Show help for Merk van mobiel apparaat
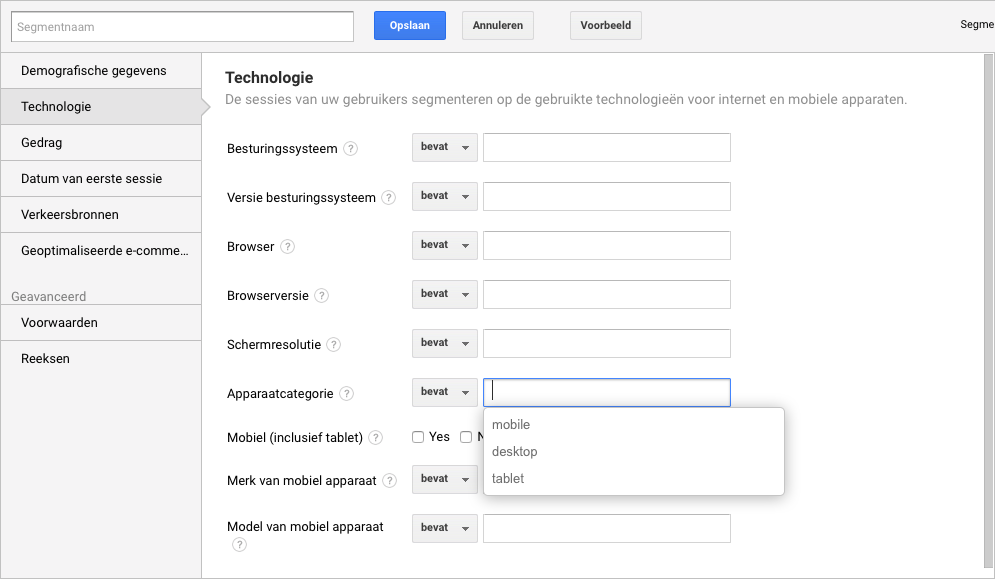The height and width of the screenshot is (579, 995). click(x=389, y=481)
